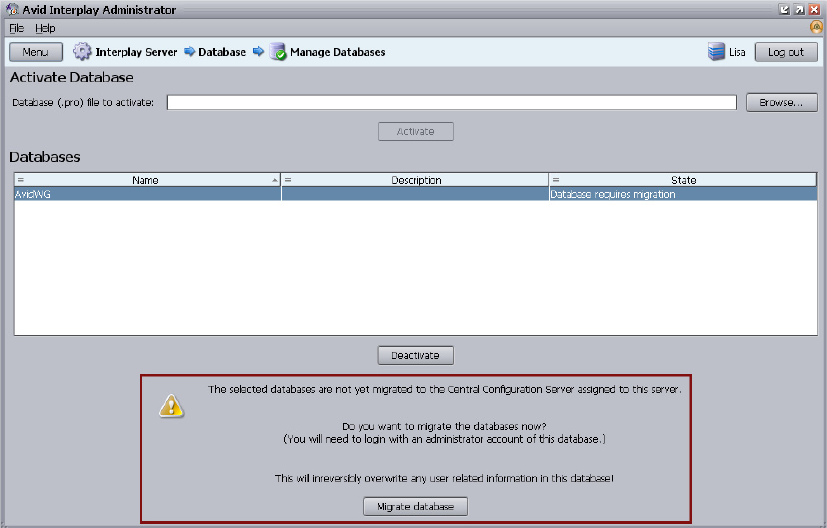
Task: Sort by the Name column header
Action: pyautogui.click(x=146, y=180)
